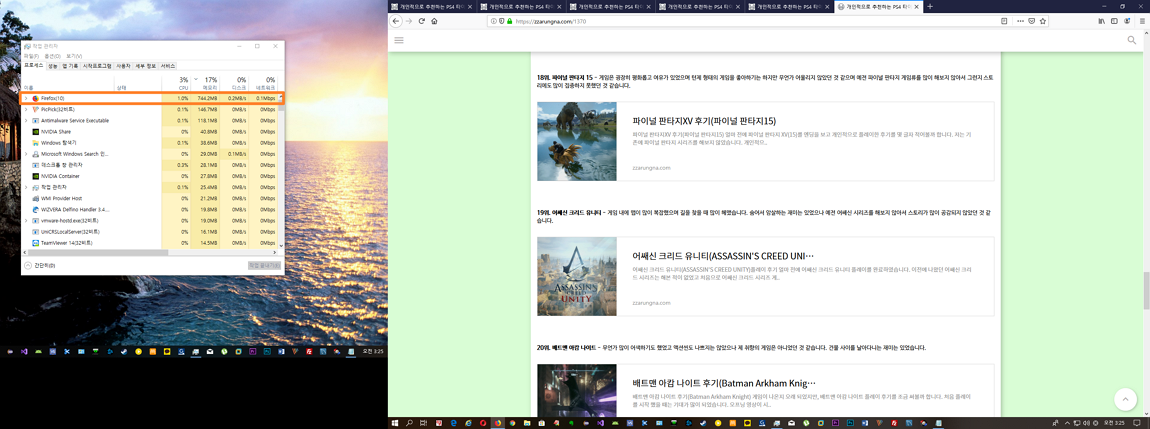Click the Assassin's Creed Unity thumbnail

point(576,276)
